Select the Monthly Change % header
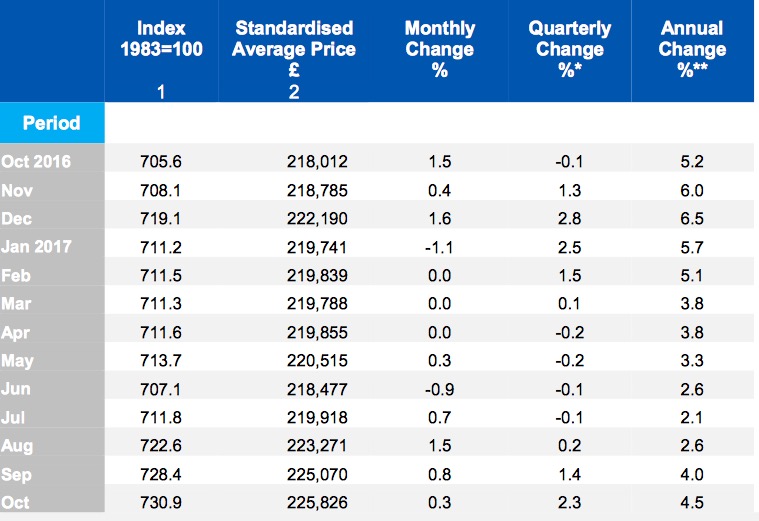This screenshot has width=759, height=521. click(439, 49)
